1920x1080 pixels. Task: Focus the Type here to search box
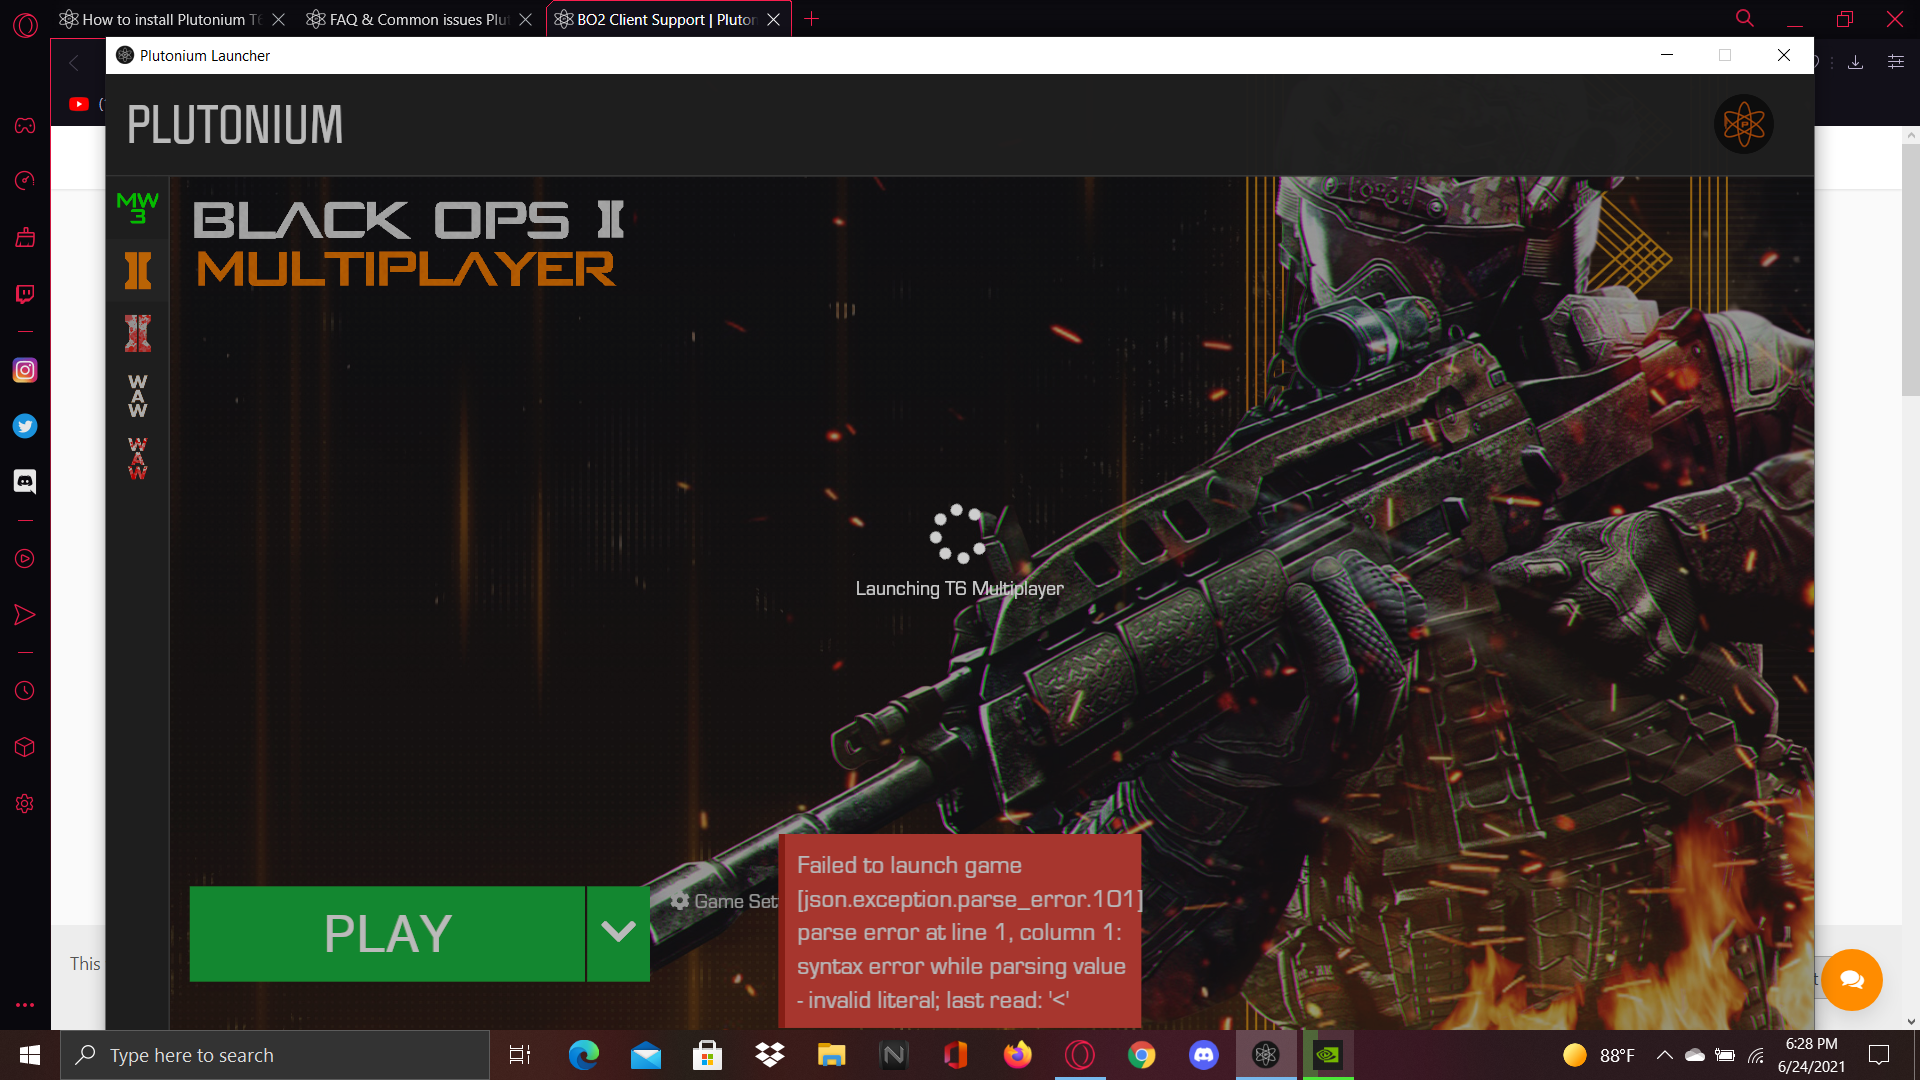pyautogui.click(x=275, y=1055)
